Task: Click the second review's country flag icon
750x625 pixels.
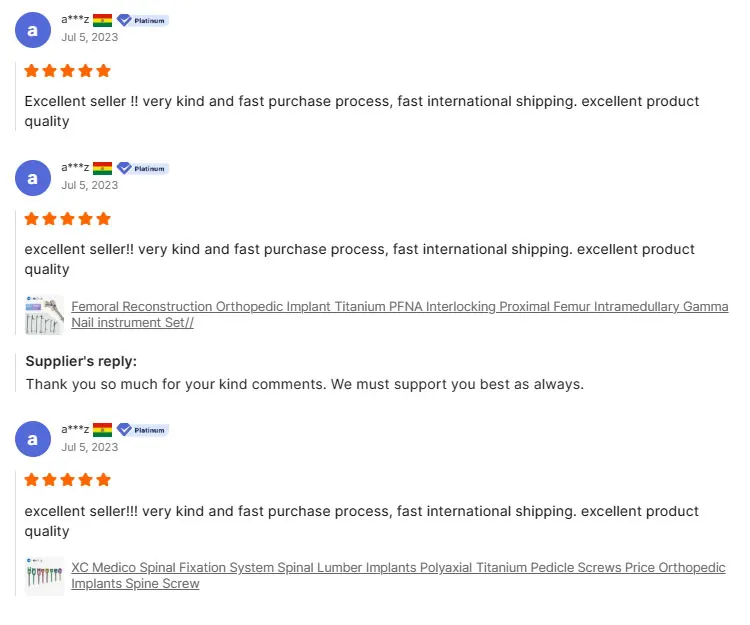Action: 102,168
